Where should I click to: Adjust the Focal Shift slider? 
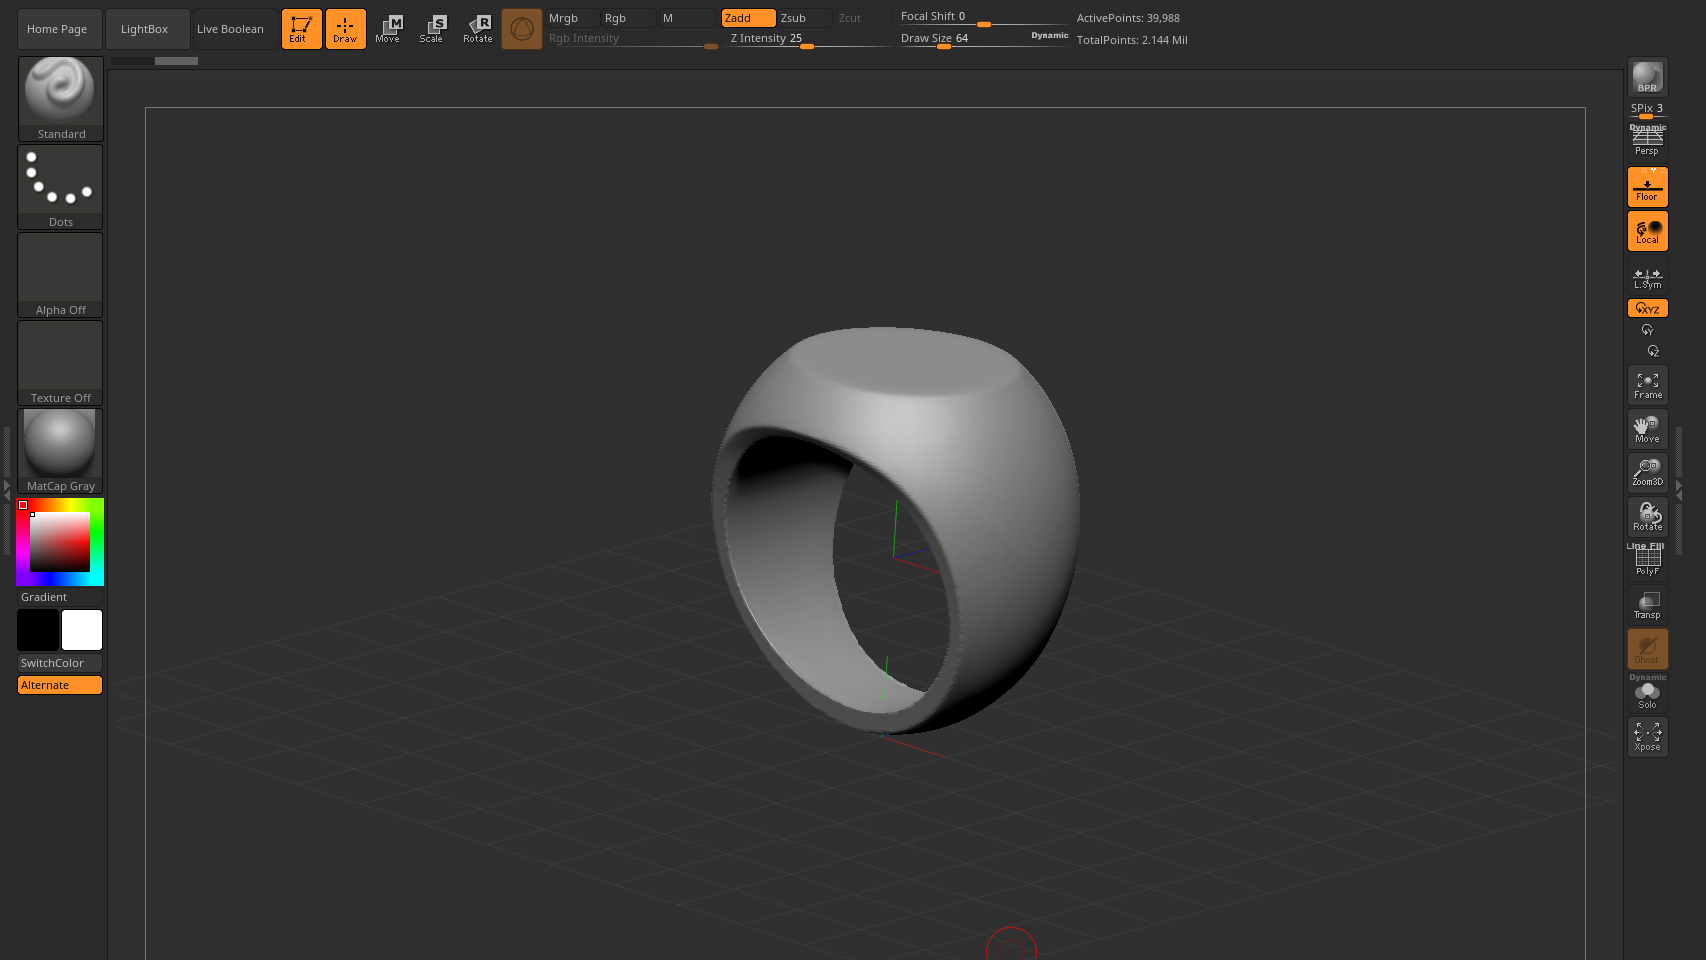982,17
